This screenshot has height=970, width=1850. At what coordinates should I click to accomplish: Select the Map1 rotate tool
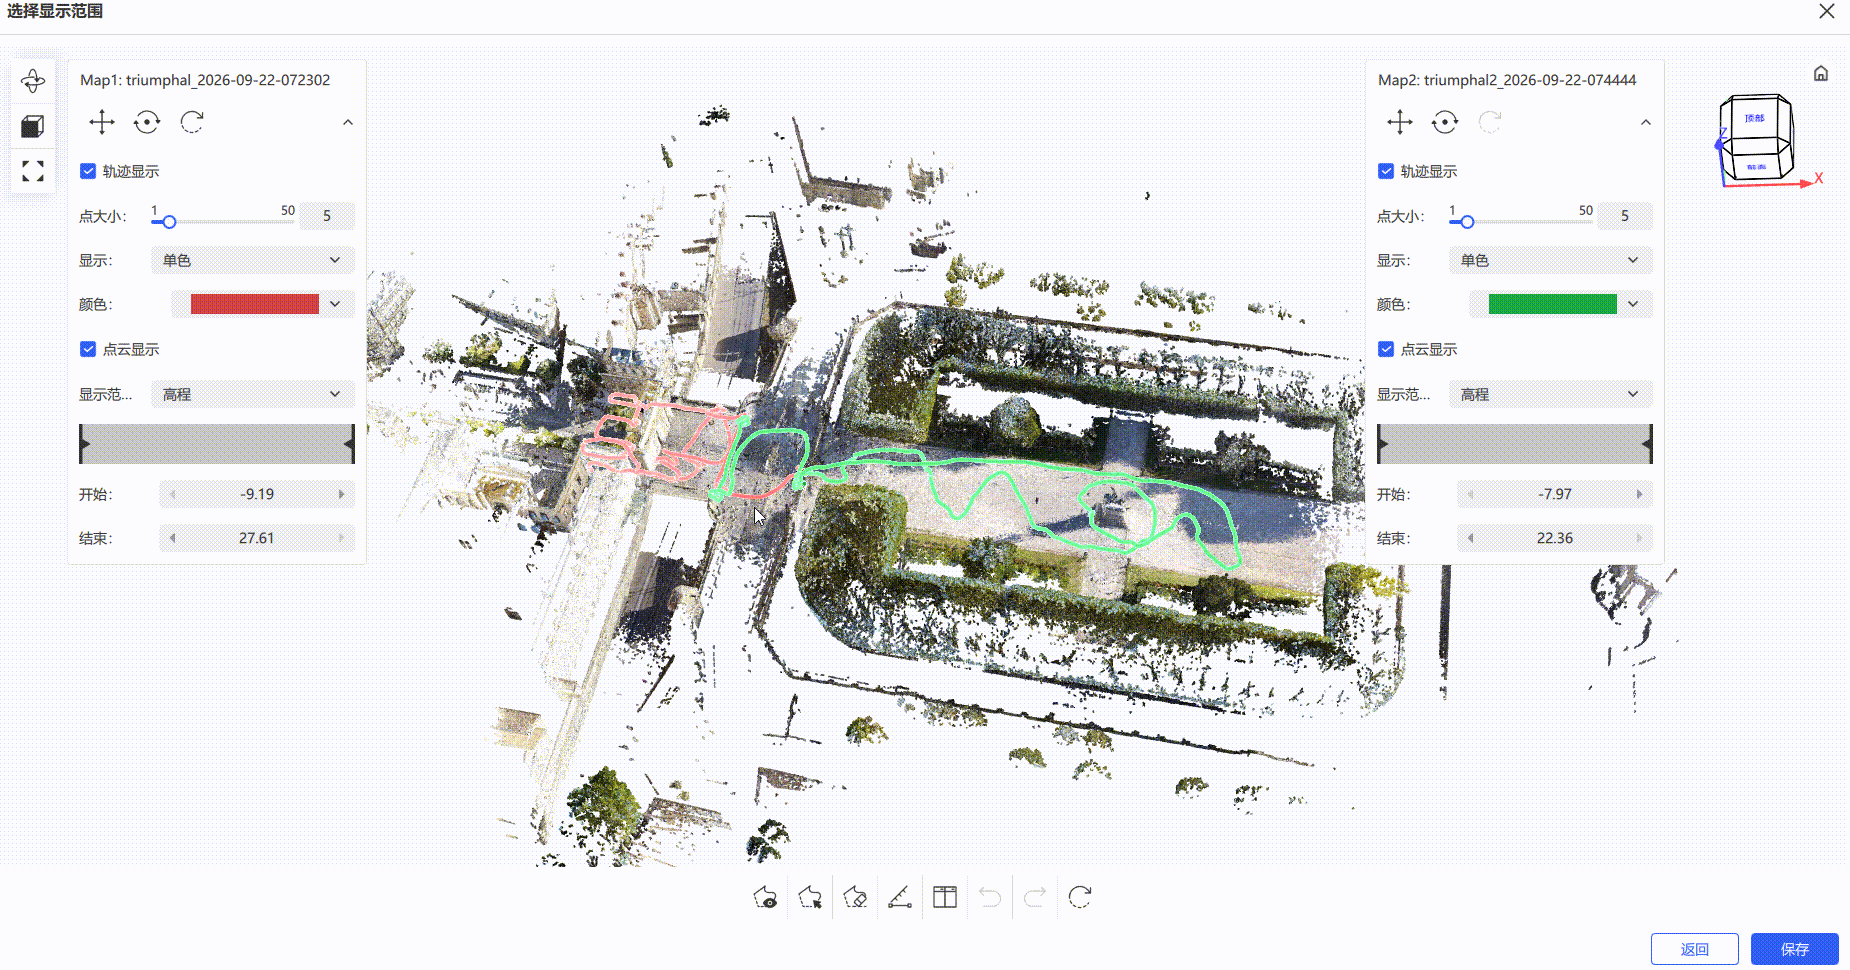tap(147, 122)
